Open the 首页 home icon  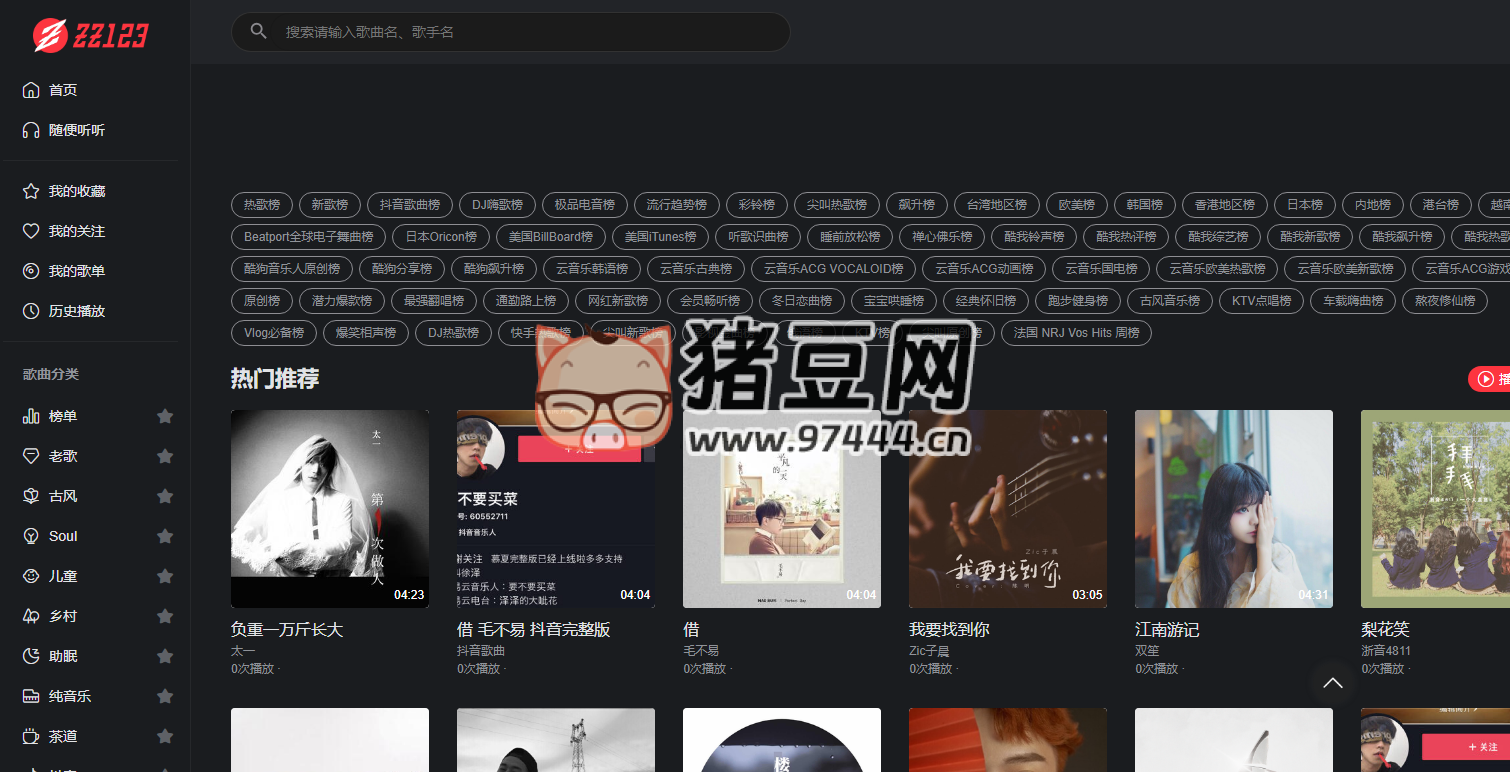(x=31, y=90)
